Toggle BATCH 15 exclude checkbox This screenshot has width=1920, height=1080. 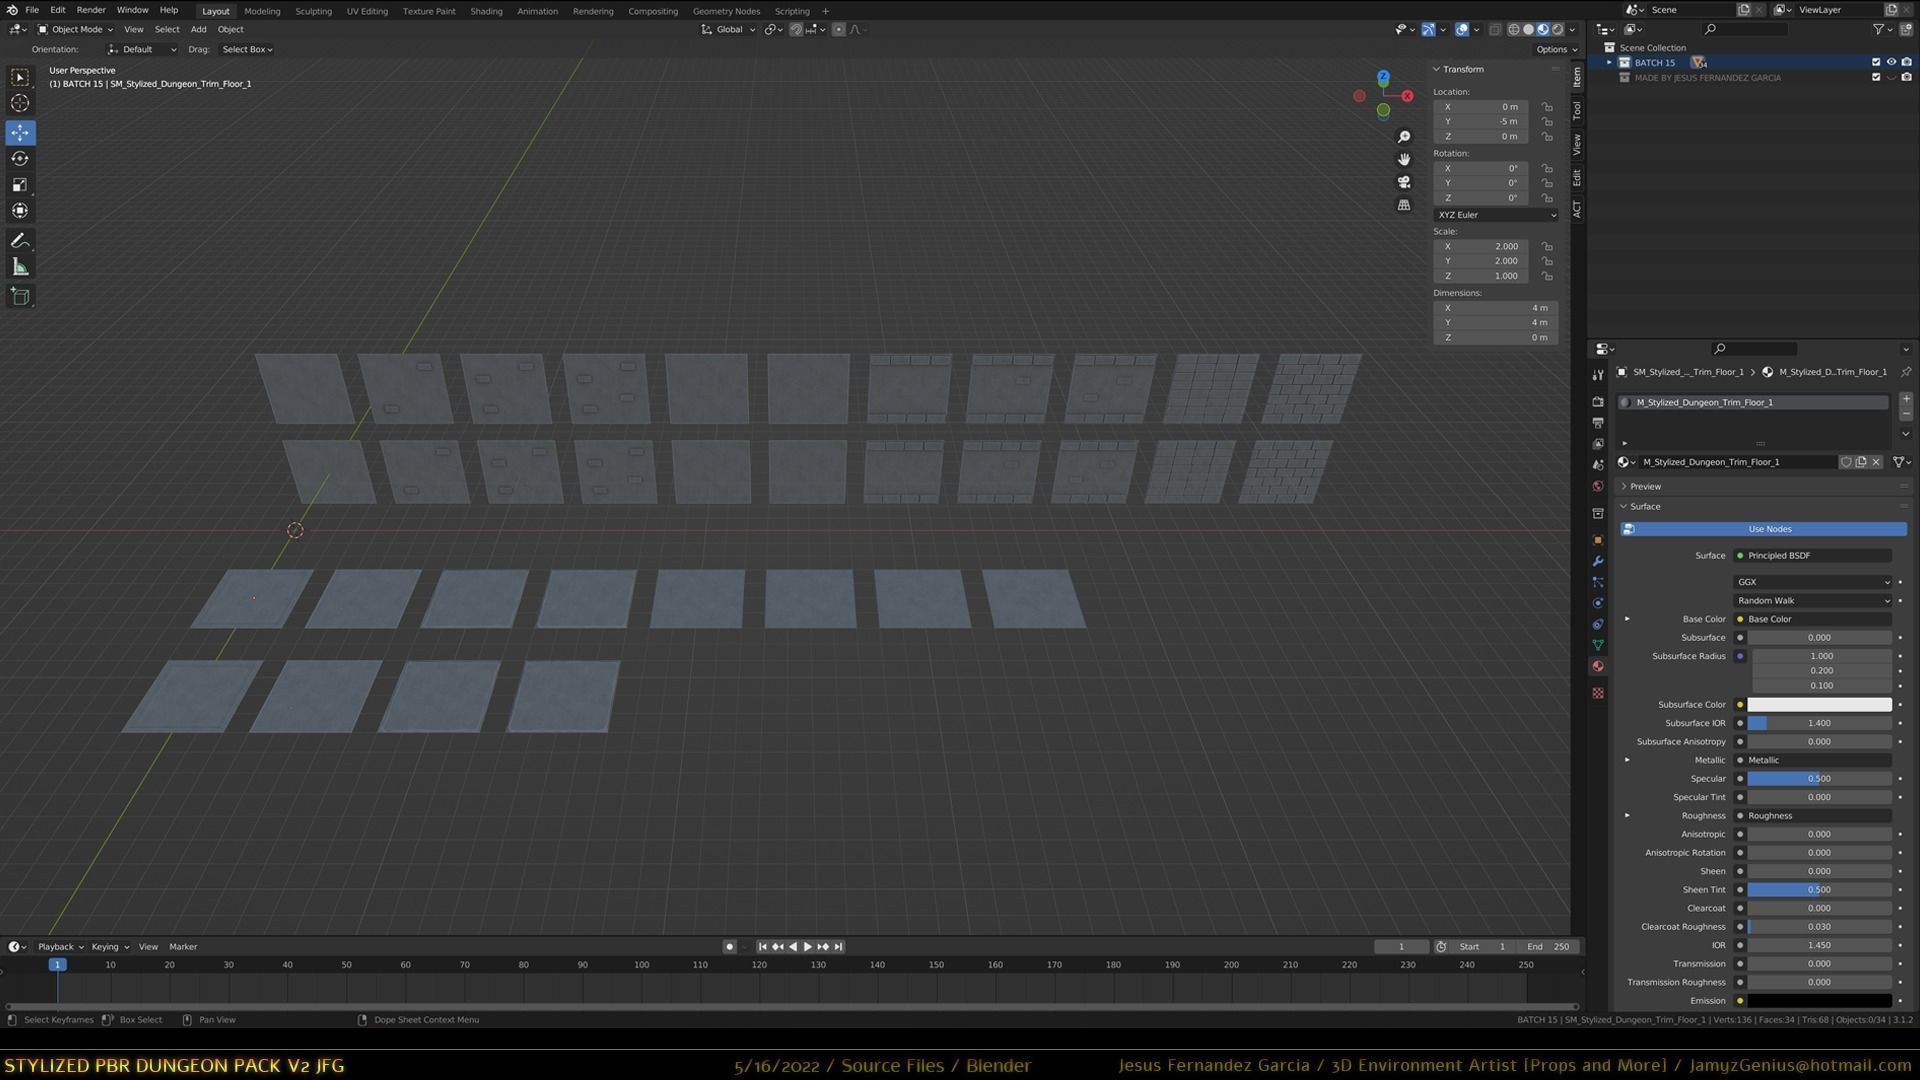1876,62
